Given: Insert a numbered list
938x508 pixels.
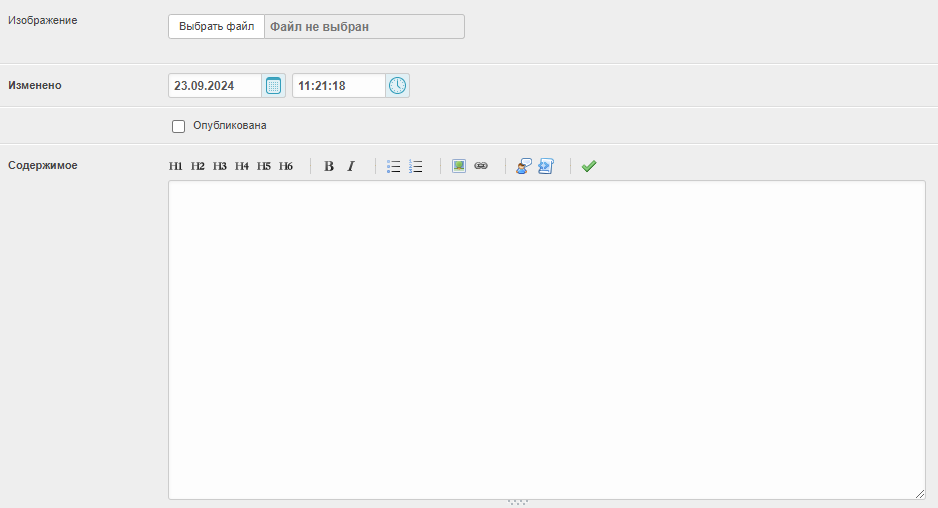Looking at the screenshot, I should coord(416,166).
